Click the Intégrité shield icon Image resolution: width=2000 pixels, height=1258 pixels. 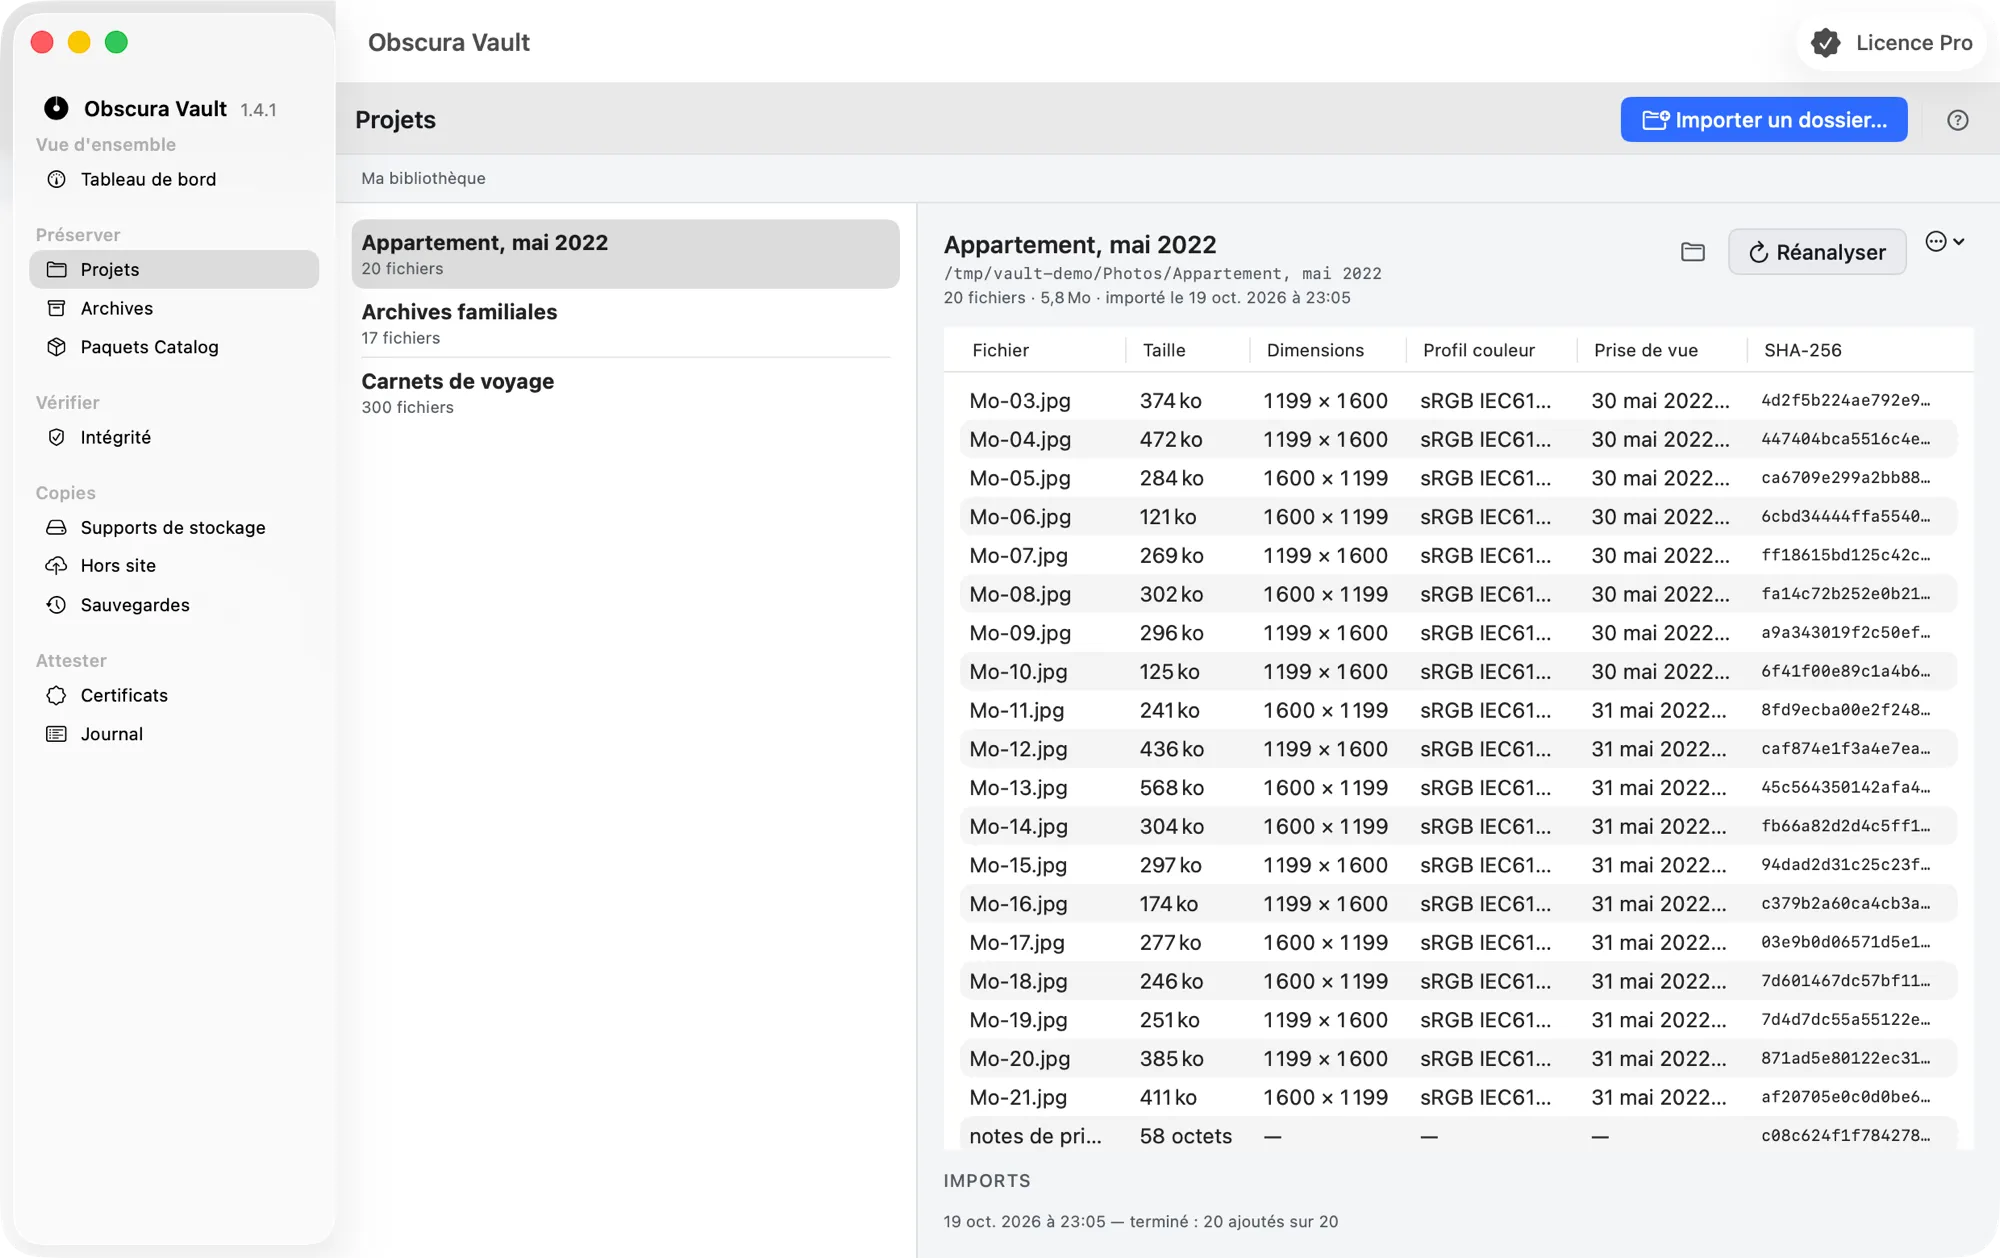(x=57, y=437)
